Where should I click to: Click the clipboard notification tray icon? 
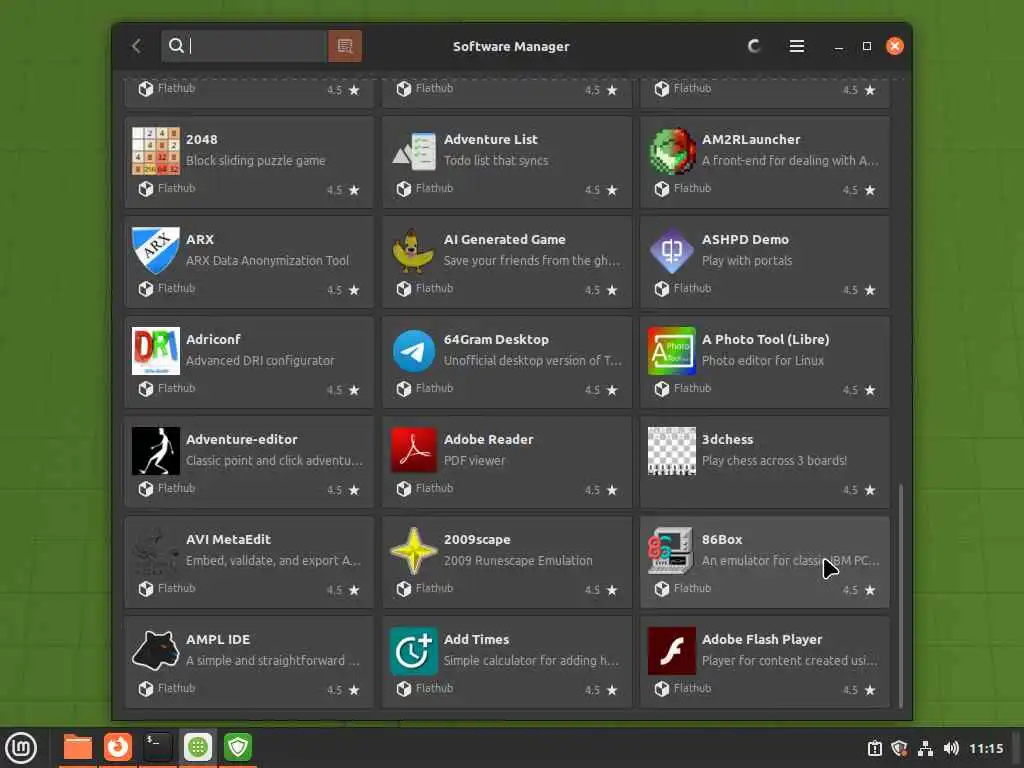click(x=874, y=748)
